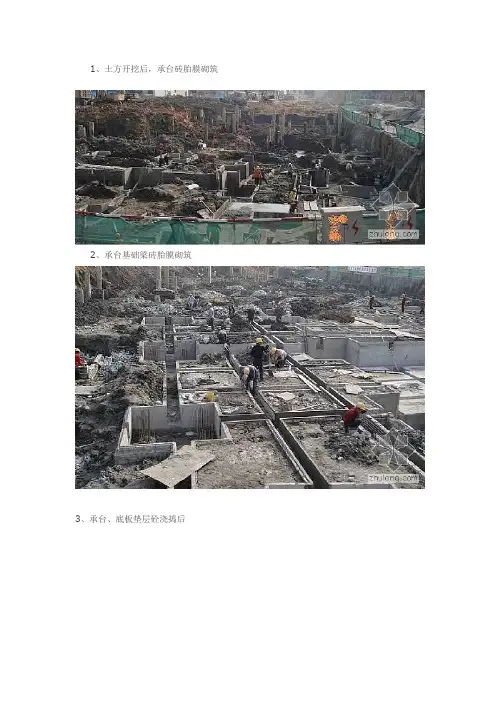Click the red-clothed worker at the second photo's left edge
This screenshot has width=496, height=702.
79,360
